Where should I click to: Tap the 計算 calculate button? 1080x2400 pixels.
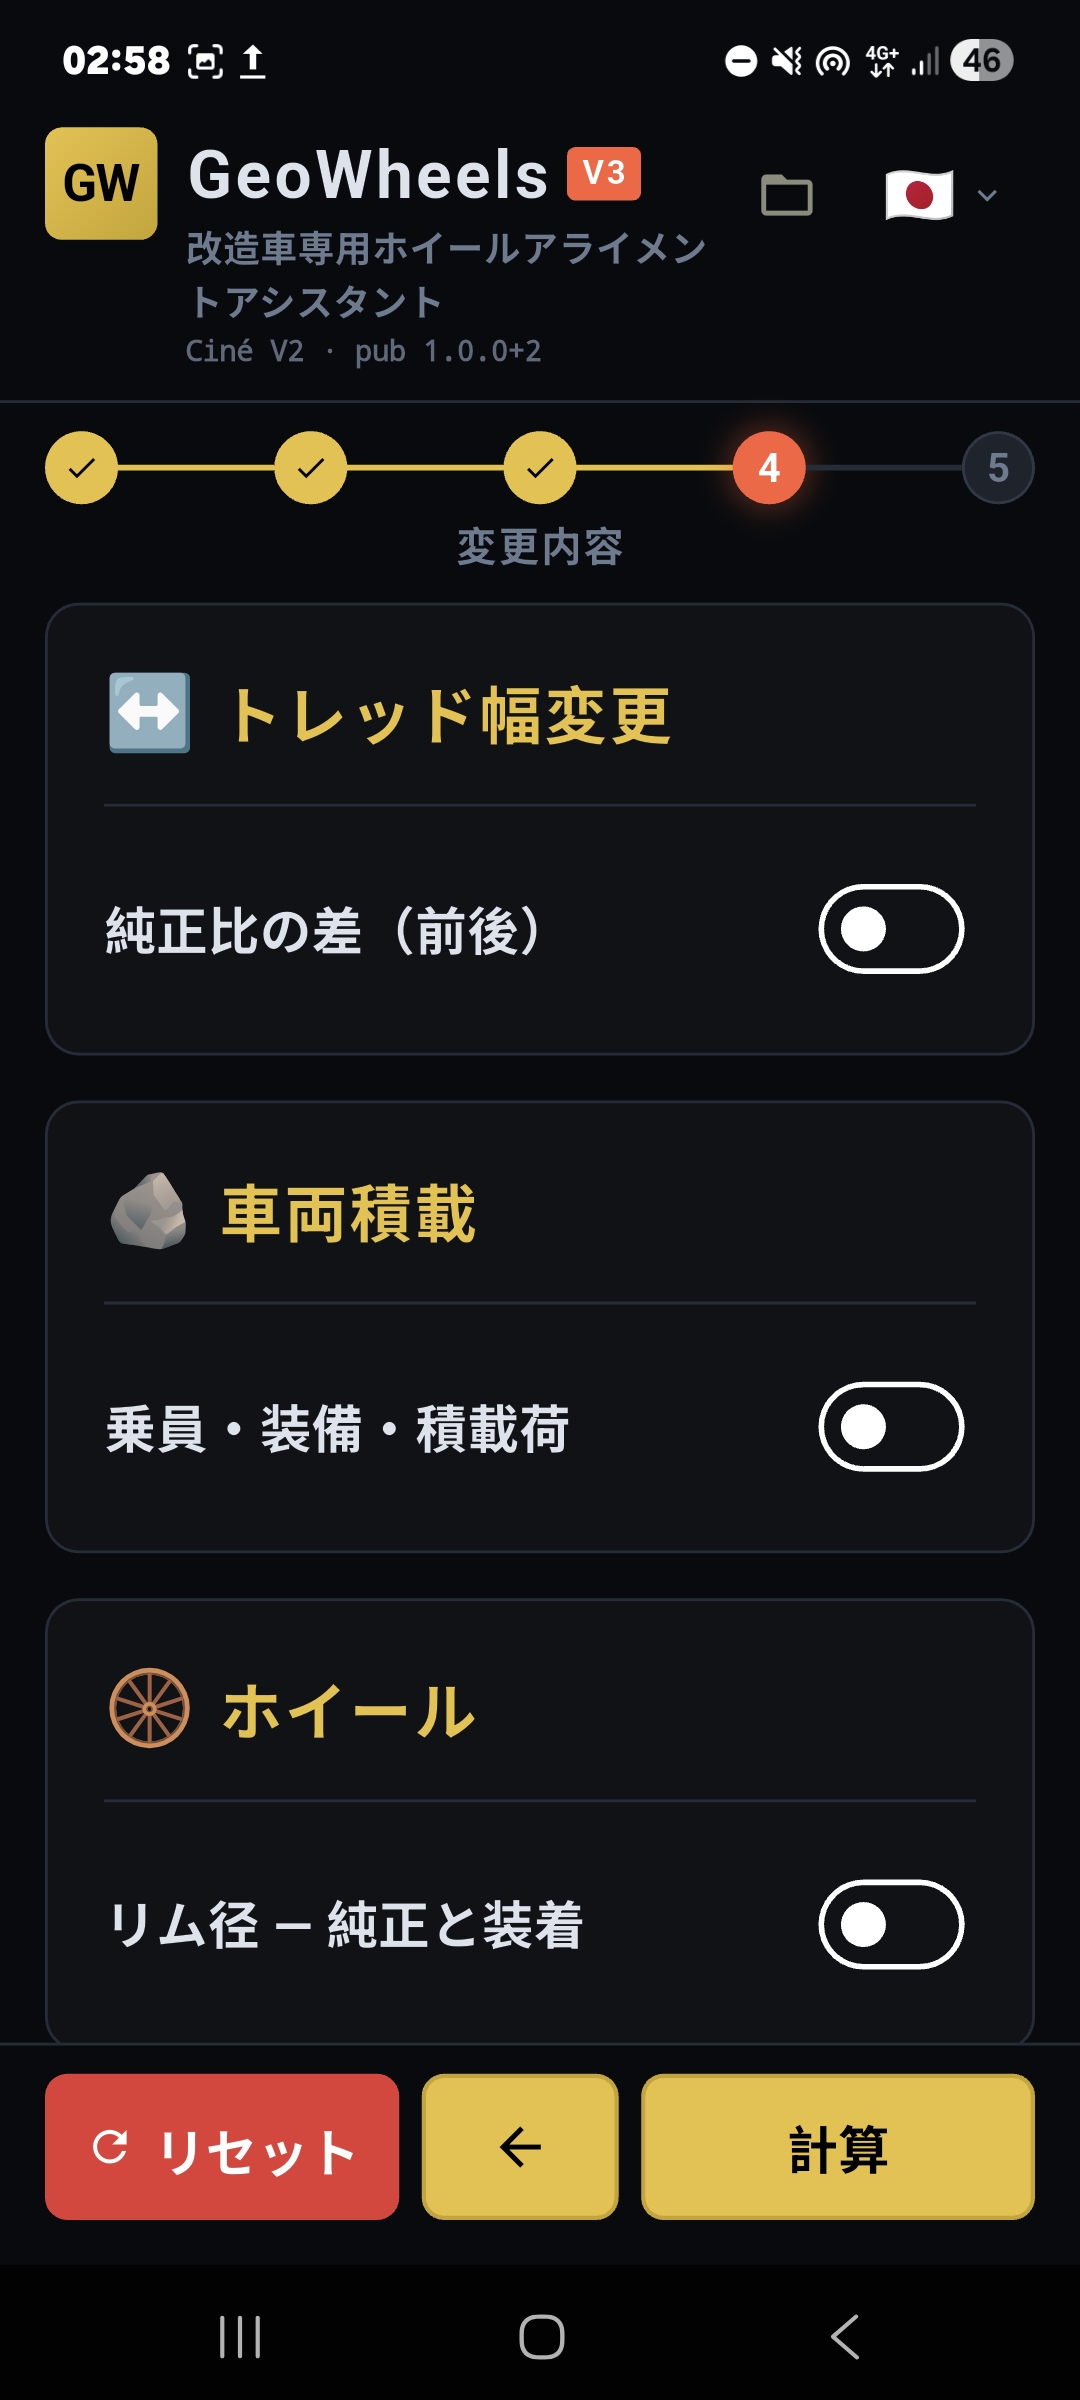(x=837, y=2147)
